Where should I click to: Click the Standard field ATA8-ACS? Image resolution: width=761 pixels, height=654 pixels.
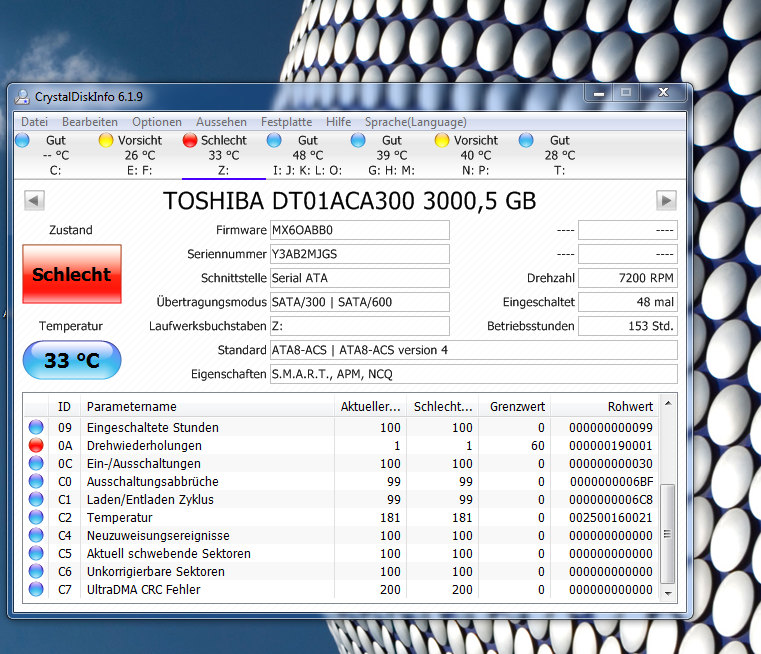click(x=474, y=350)
